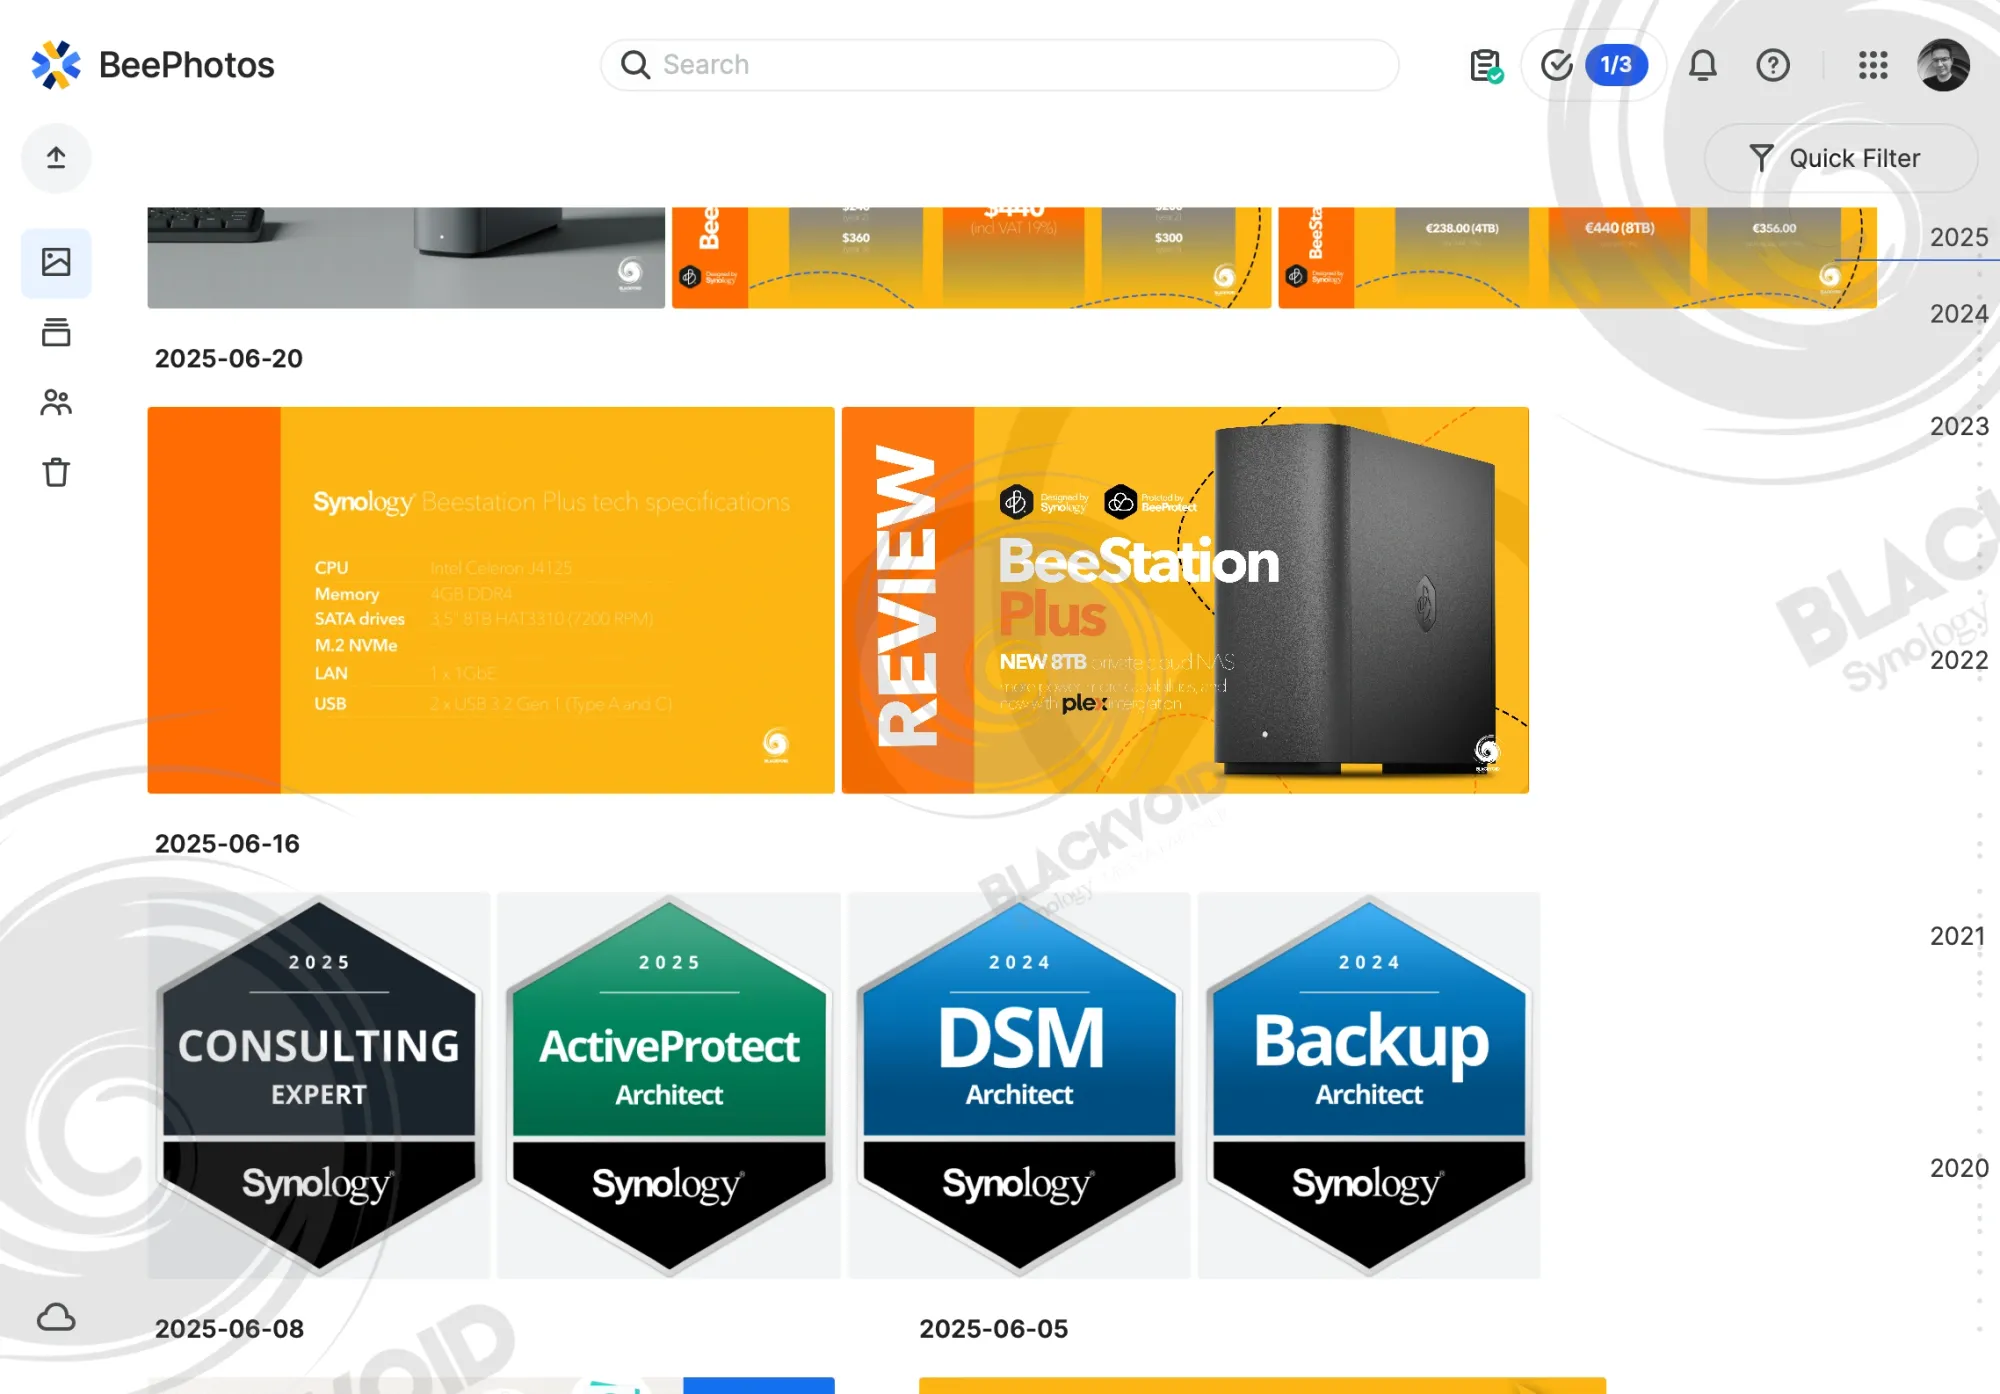This screenshot has width=2000, height=1394.
Task: Jump to 2022 on the timeline
Action: [1959, 660]
